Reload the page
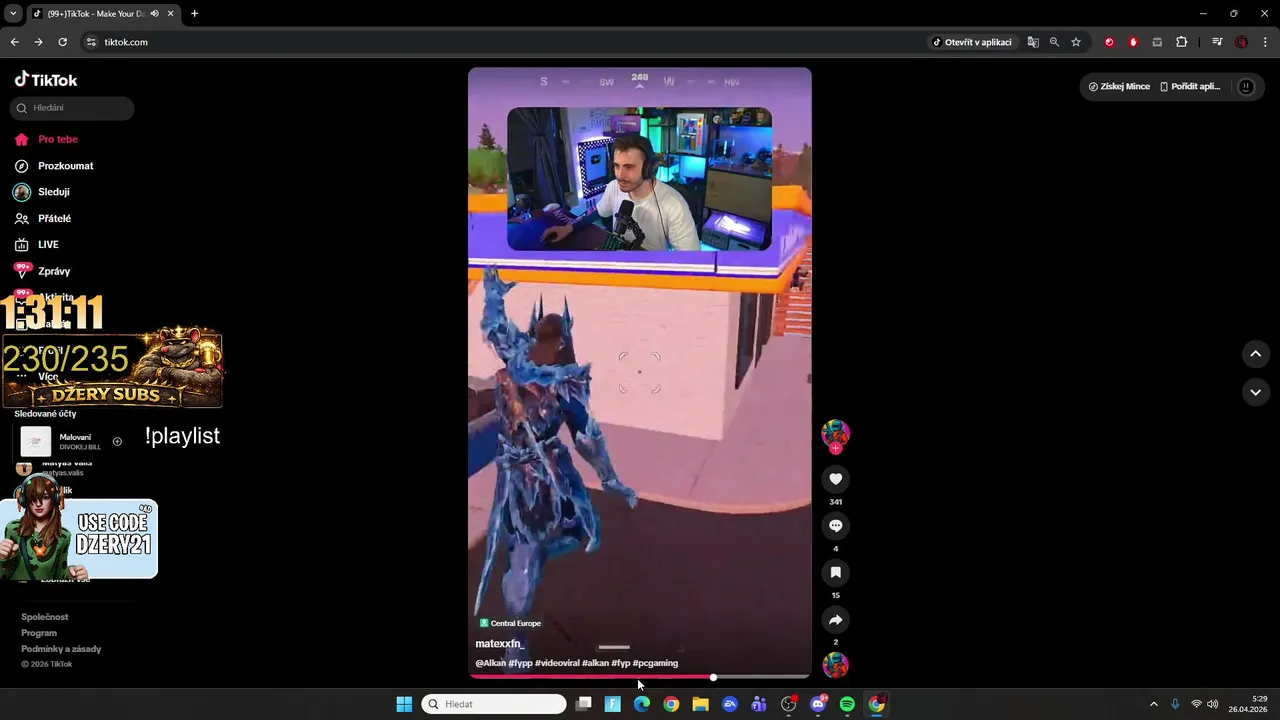Image resolution: width=1280 pixels, height=720 pixels. point(62,42)
